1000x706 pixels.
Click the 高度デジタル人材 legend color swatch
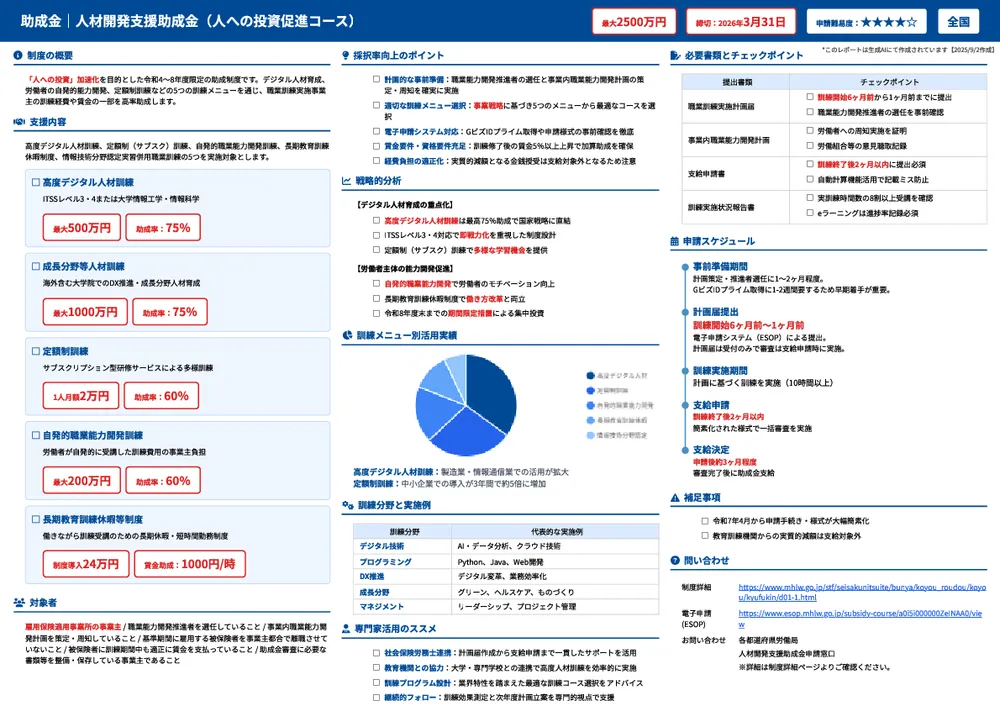(x=591, y=376)
